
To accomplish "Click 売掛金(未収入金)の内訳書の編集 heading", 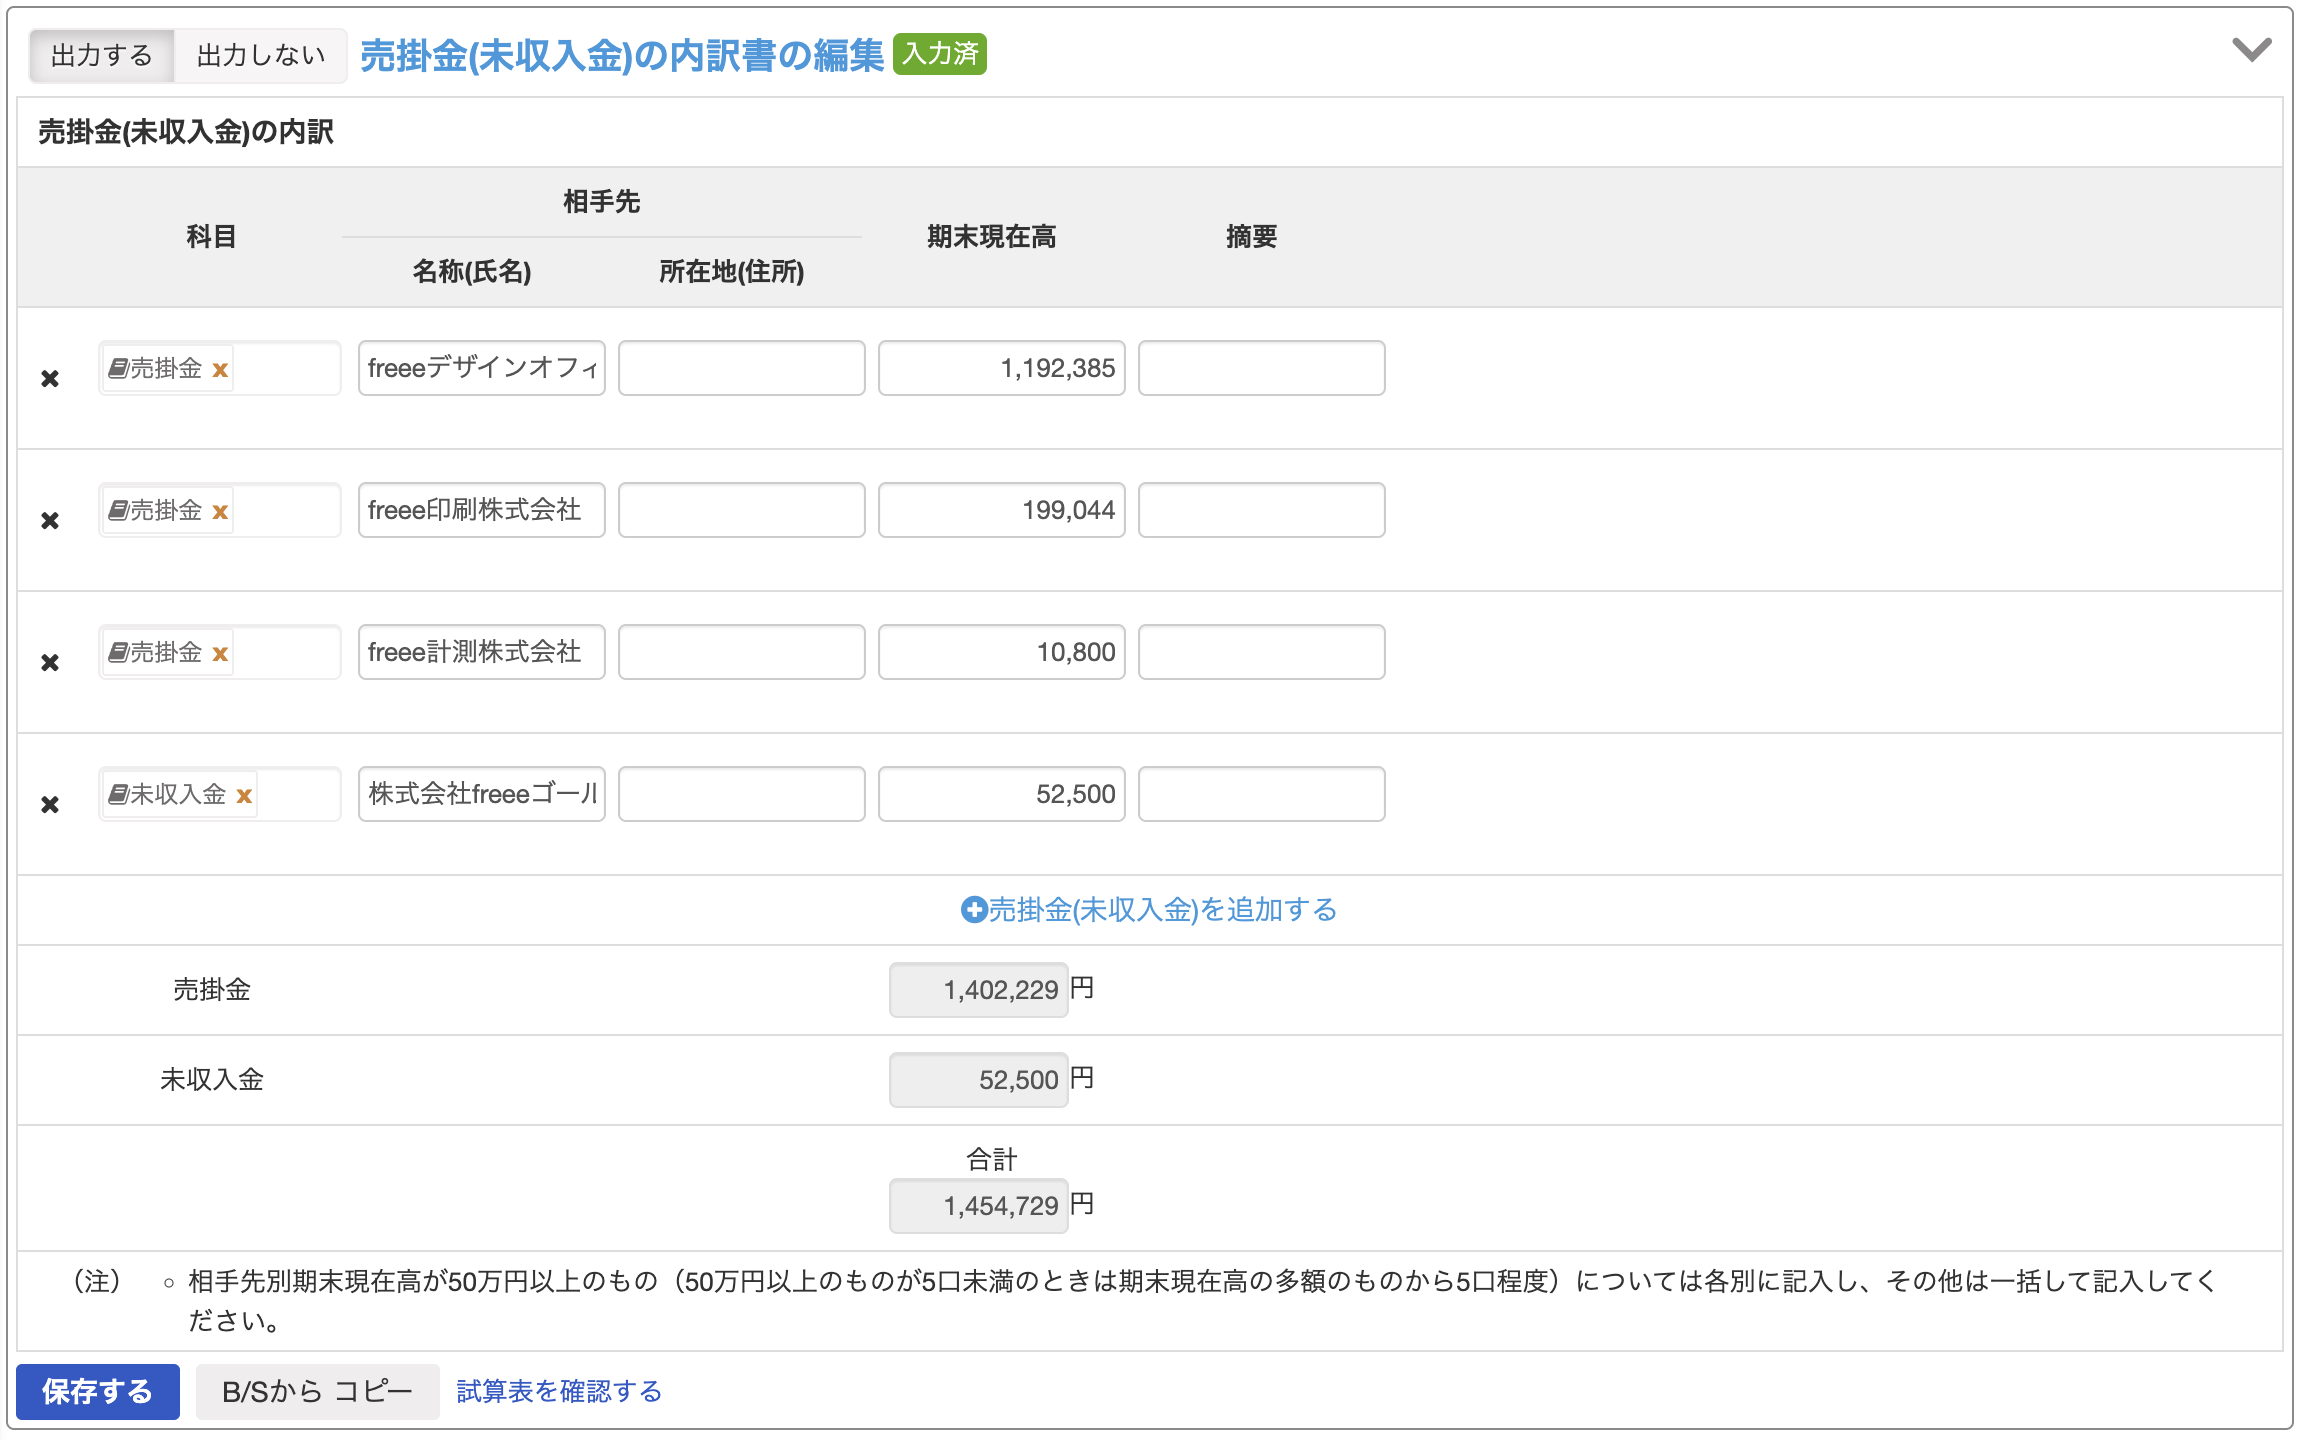I will click(x=622, y=55).
